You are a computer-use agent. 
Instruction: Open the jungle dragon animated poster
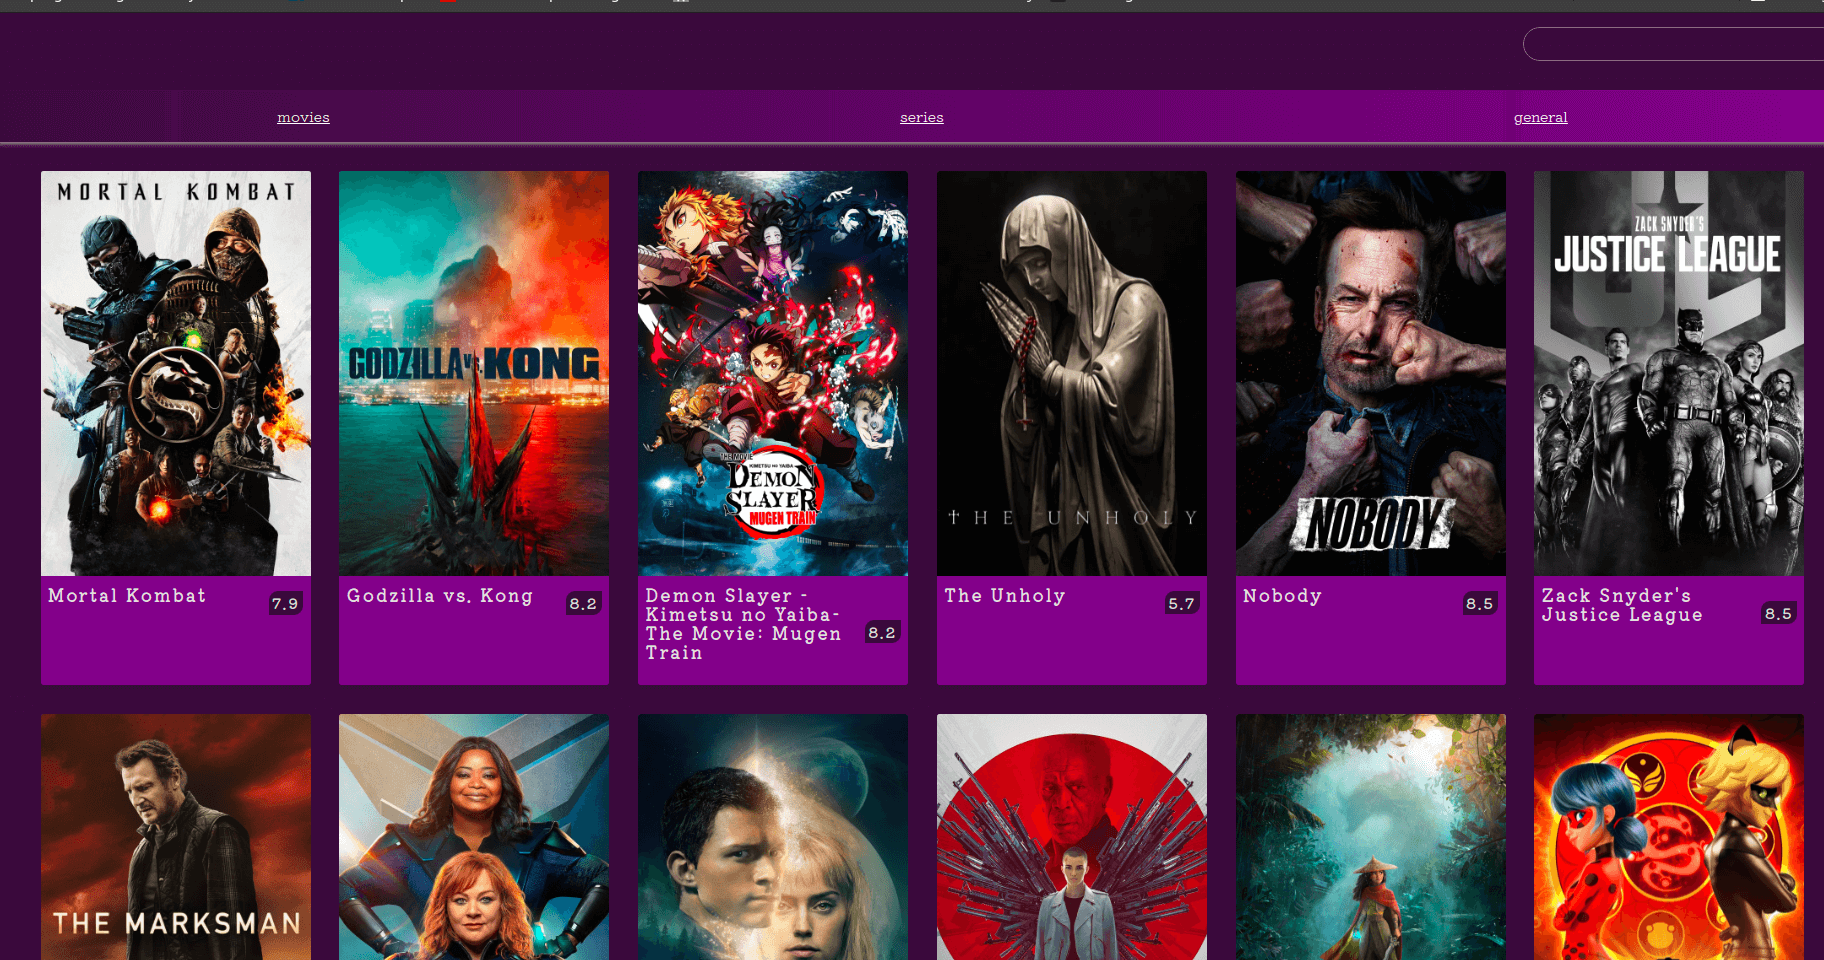pos(1371,837)
